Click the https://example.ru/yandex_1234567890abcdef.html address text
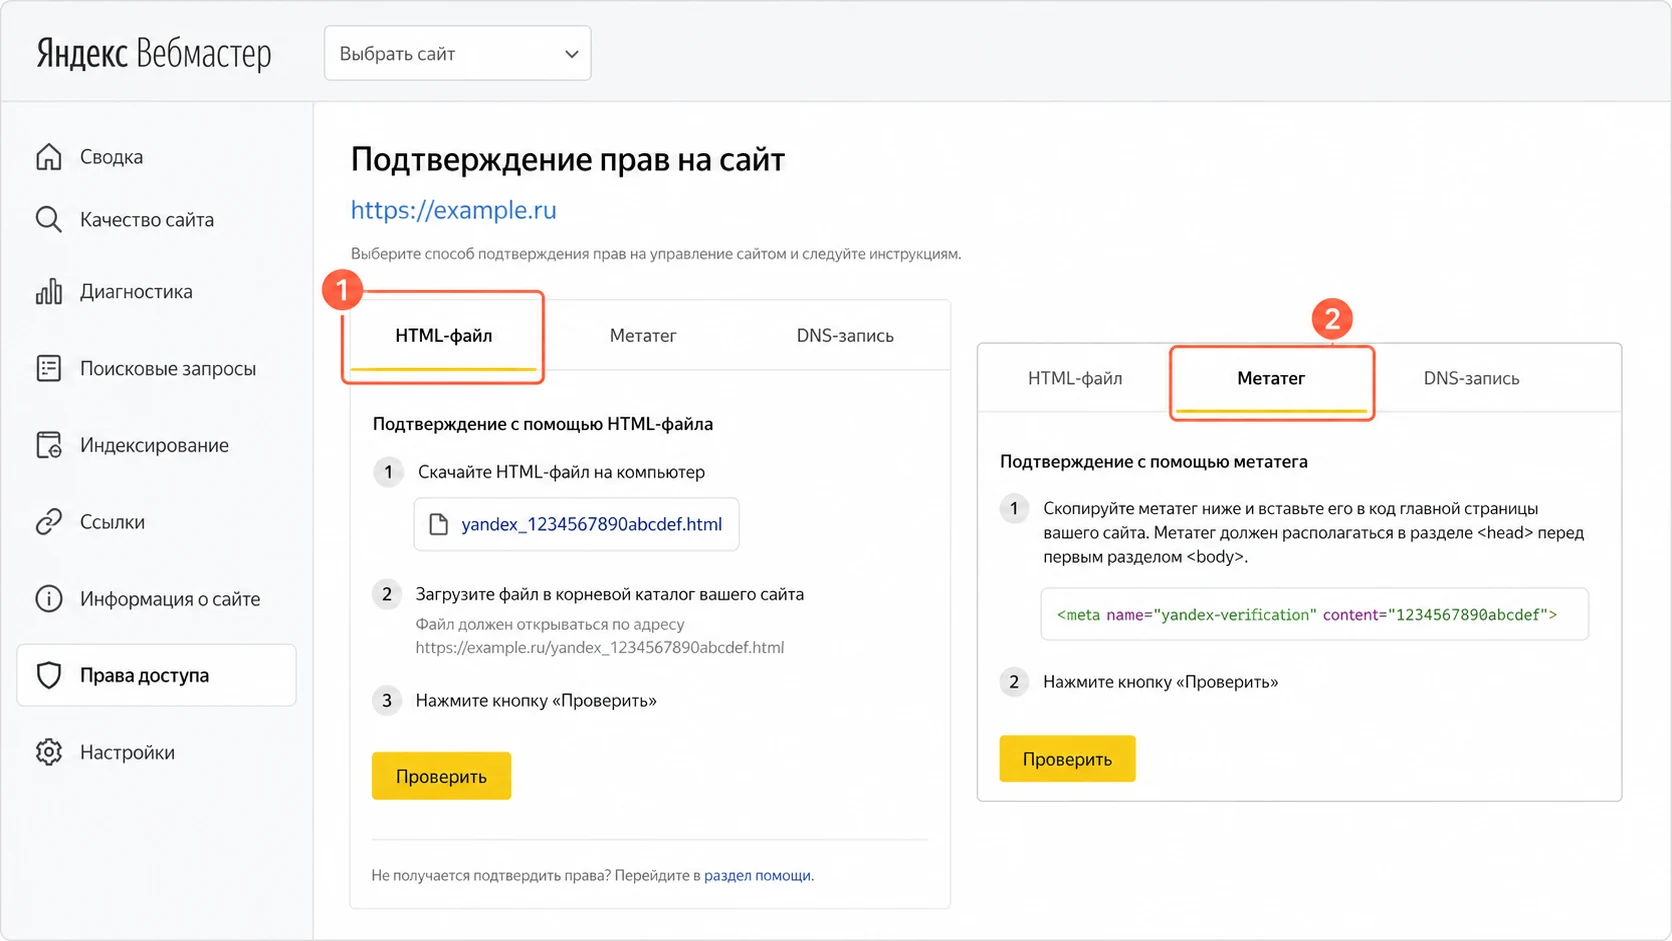The image size is (1672, 941). 600,647
